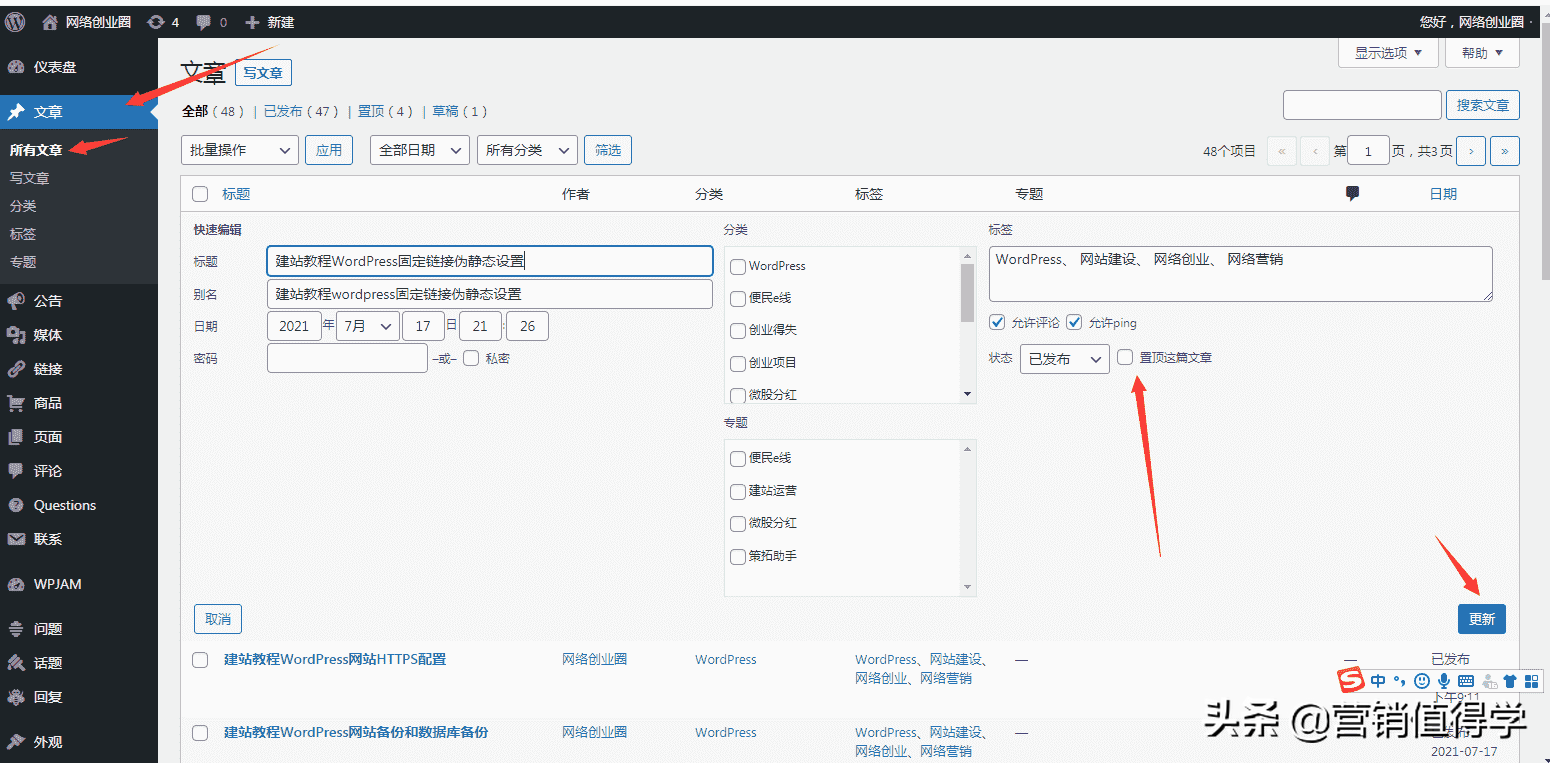Open the 外观 appearance brush icon
Screen dimensions: 1550x763
coord(16,742)
